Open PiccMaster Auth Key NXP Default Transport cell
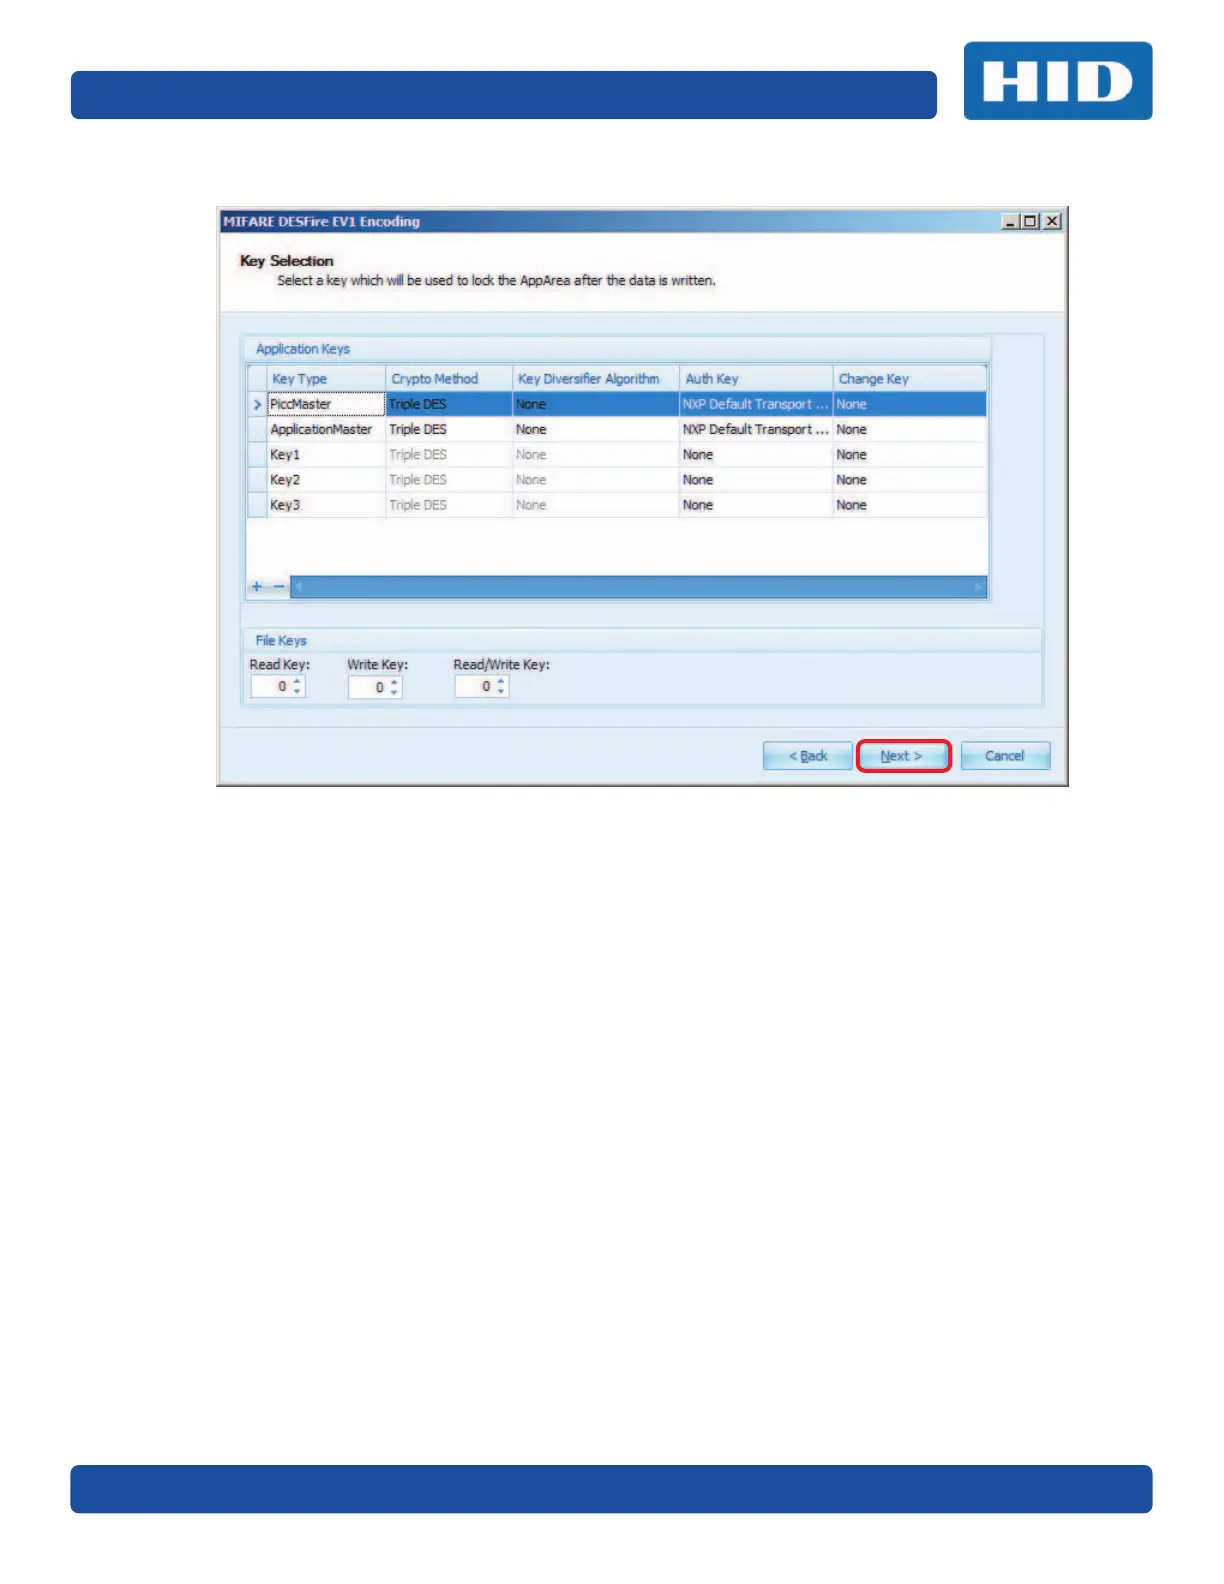Screen dimensions: 1224x1584 click(x=756, y=404)
